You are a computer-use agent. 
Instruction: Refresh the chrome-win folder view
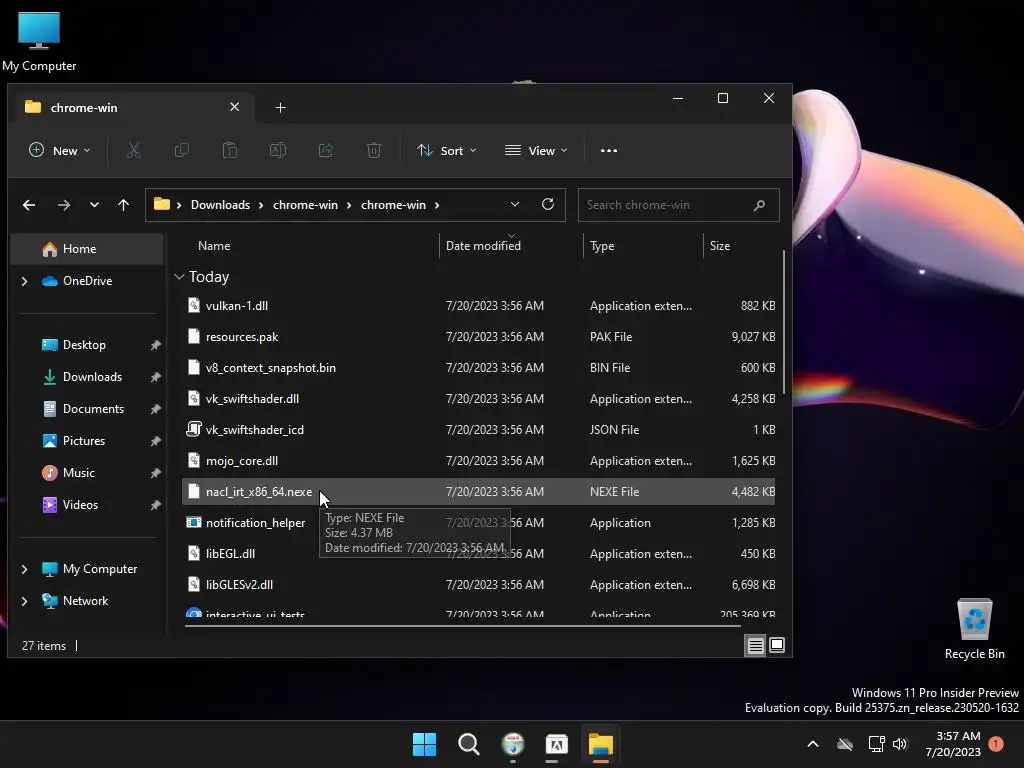click(x=548, y=204)
